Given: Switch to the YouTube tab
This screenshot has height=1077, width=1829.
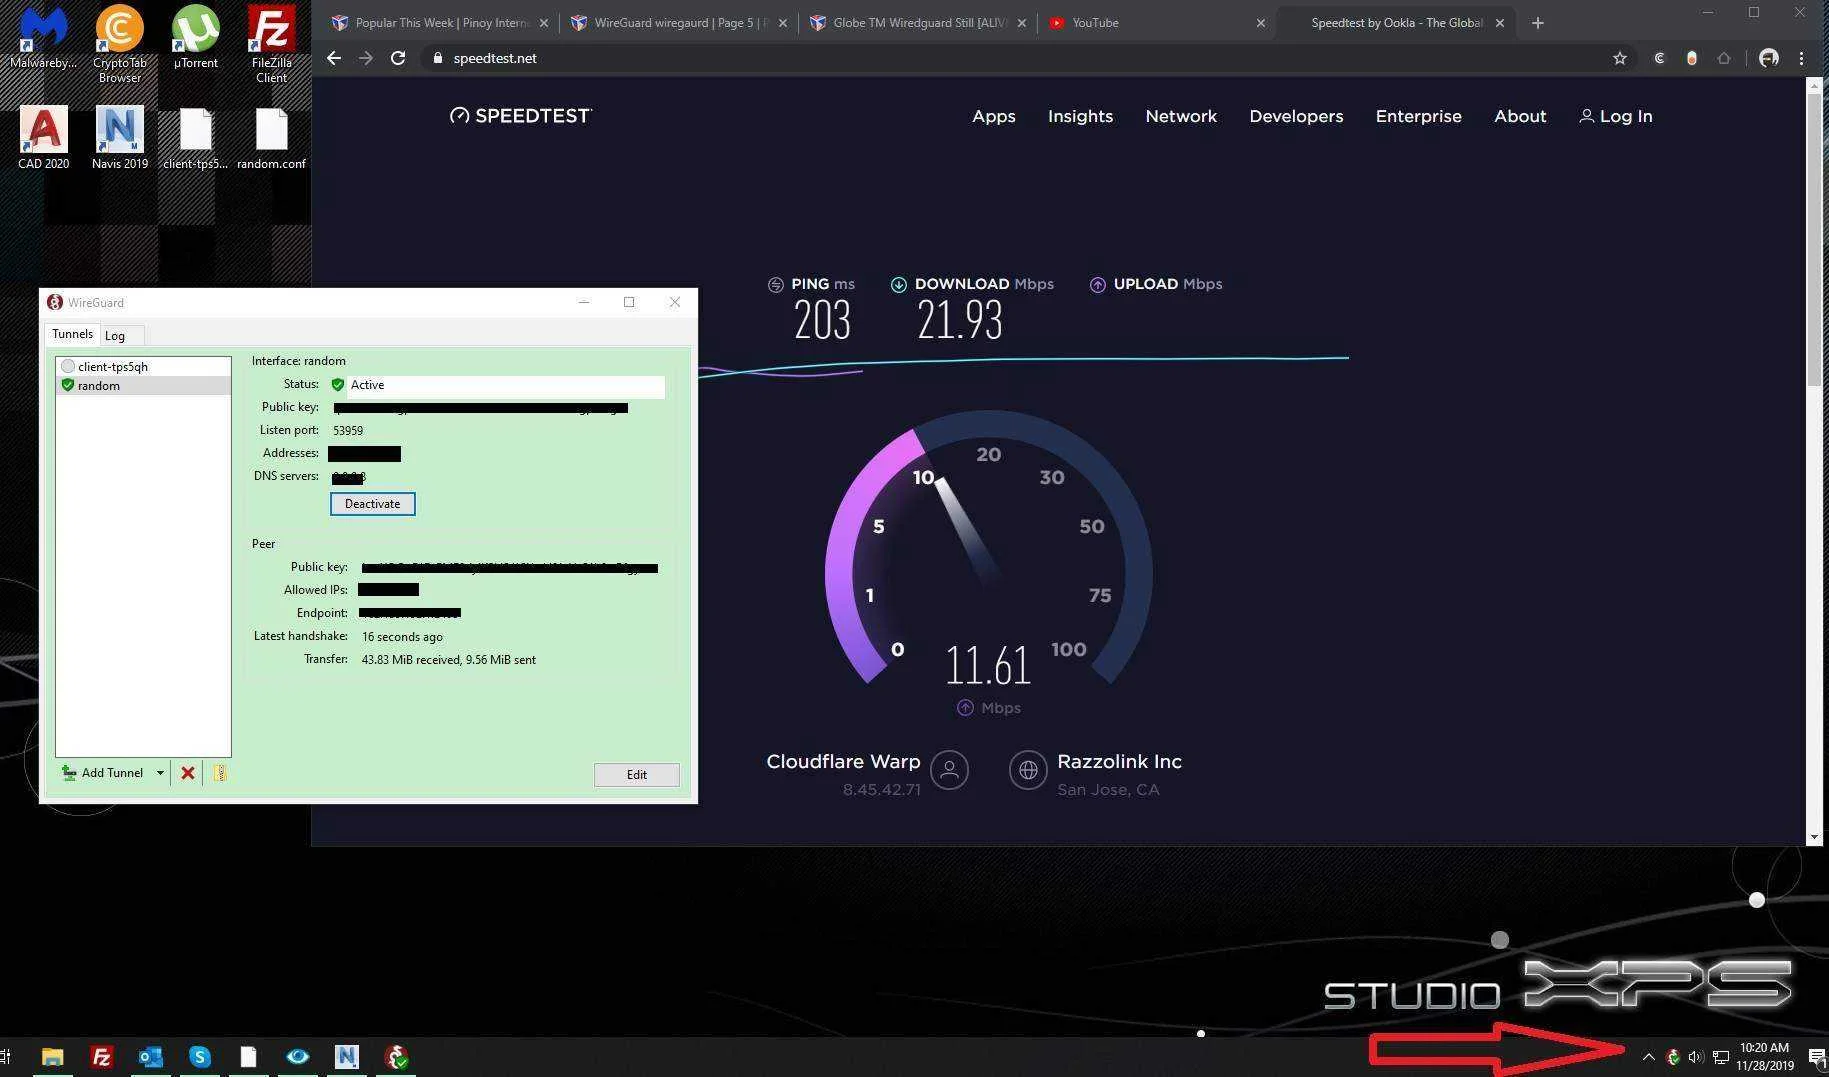Looking at the screenshot, I should click(x=1155, y=23).
